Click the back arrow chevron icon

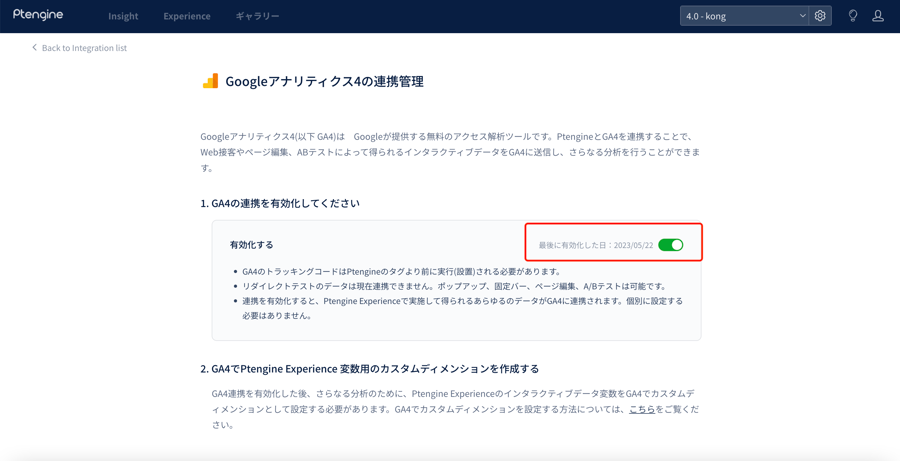34,48
